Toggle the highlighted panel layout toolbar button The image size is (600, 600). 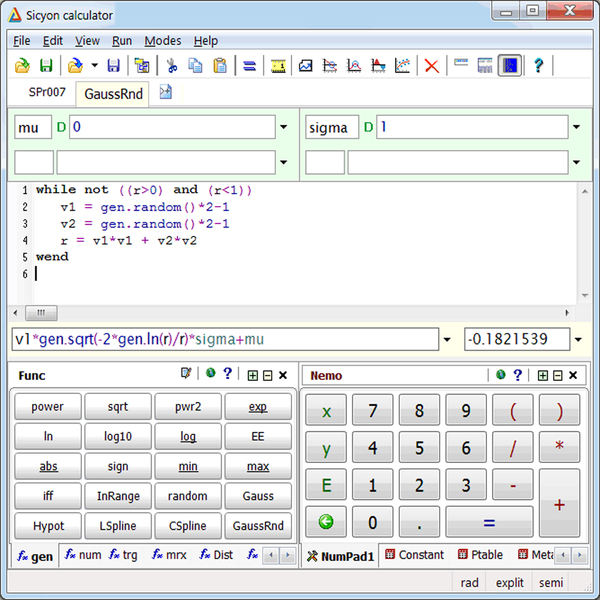click(x=510, y=65)
